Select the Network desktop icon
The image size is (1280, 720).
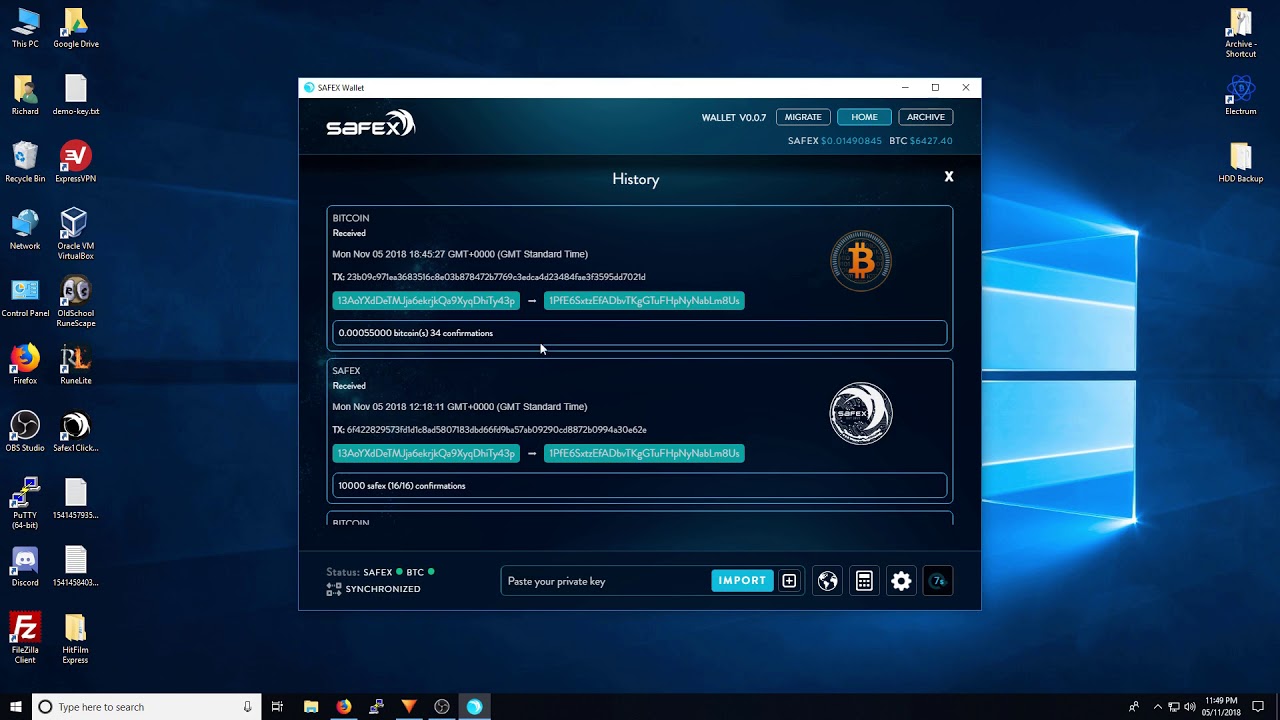point(25,229)
